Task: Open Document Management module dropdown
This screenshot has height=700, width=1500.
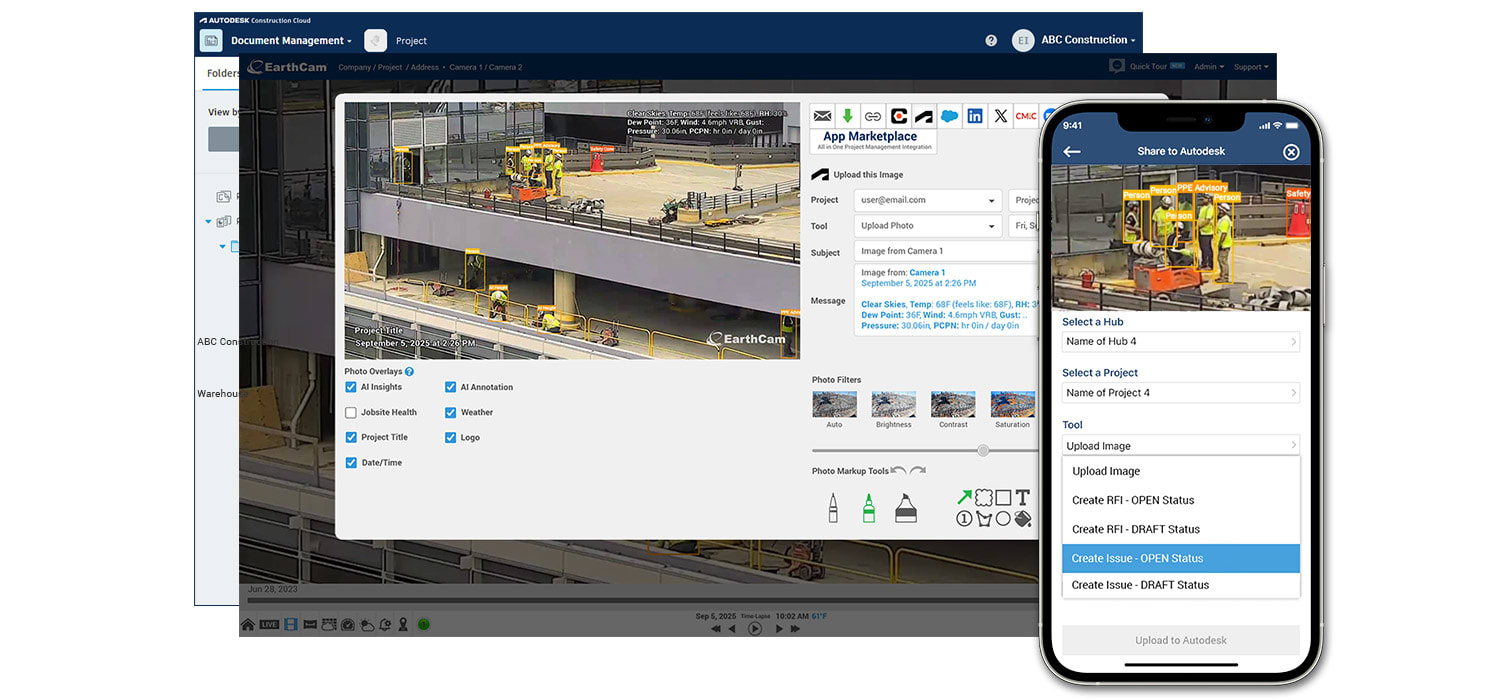Action: (291, 41)
